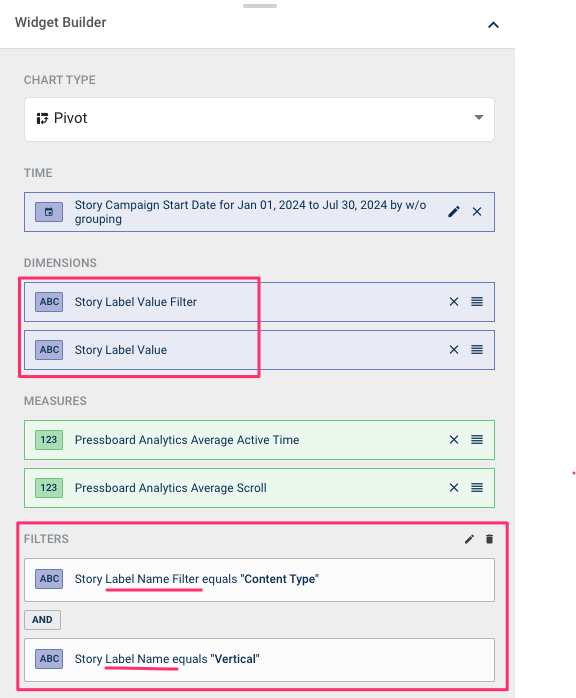Click the TIME section label
This screenshot has height=698, width=576.
coord(38,173)
